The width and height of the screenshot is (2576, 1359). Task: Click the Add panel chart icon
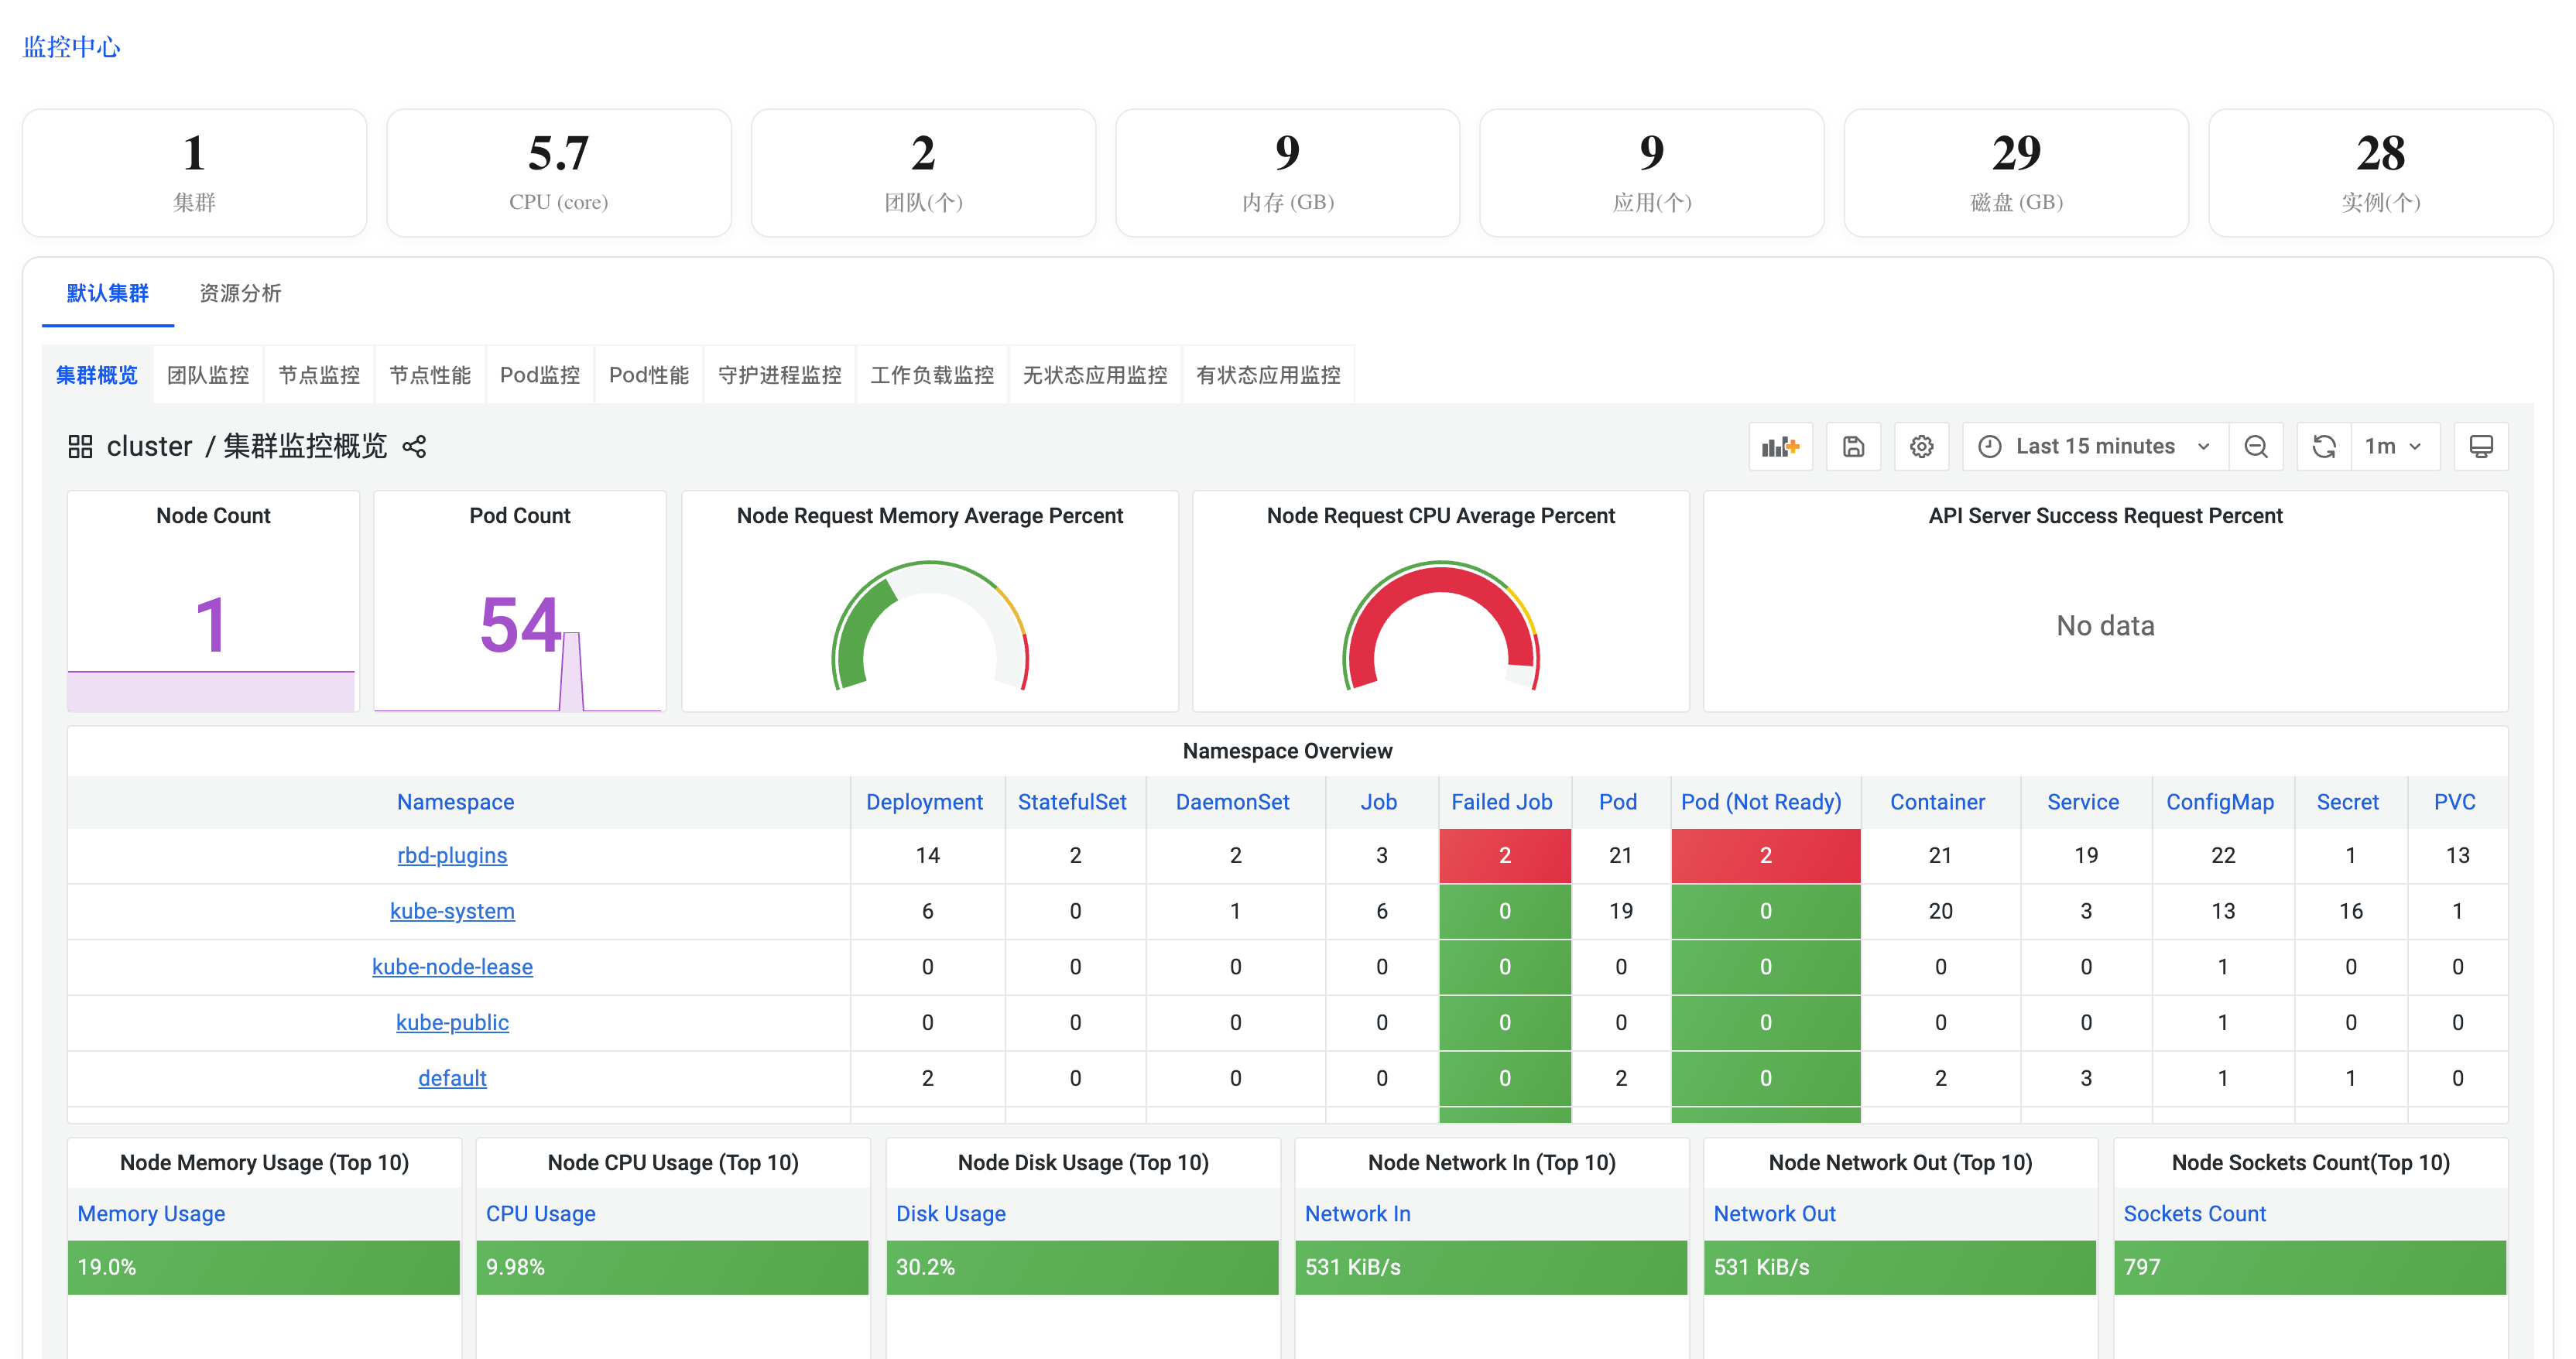[1780, 446]
